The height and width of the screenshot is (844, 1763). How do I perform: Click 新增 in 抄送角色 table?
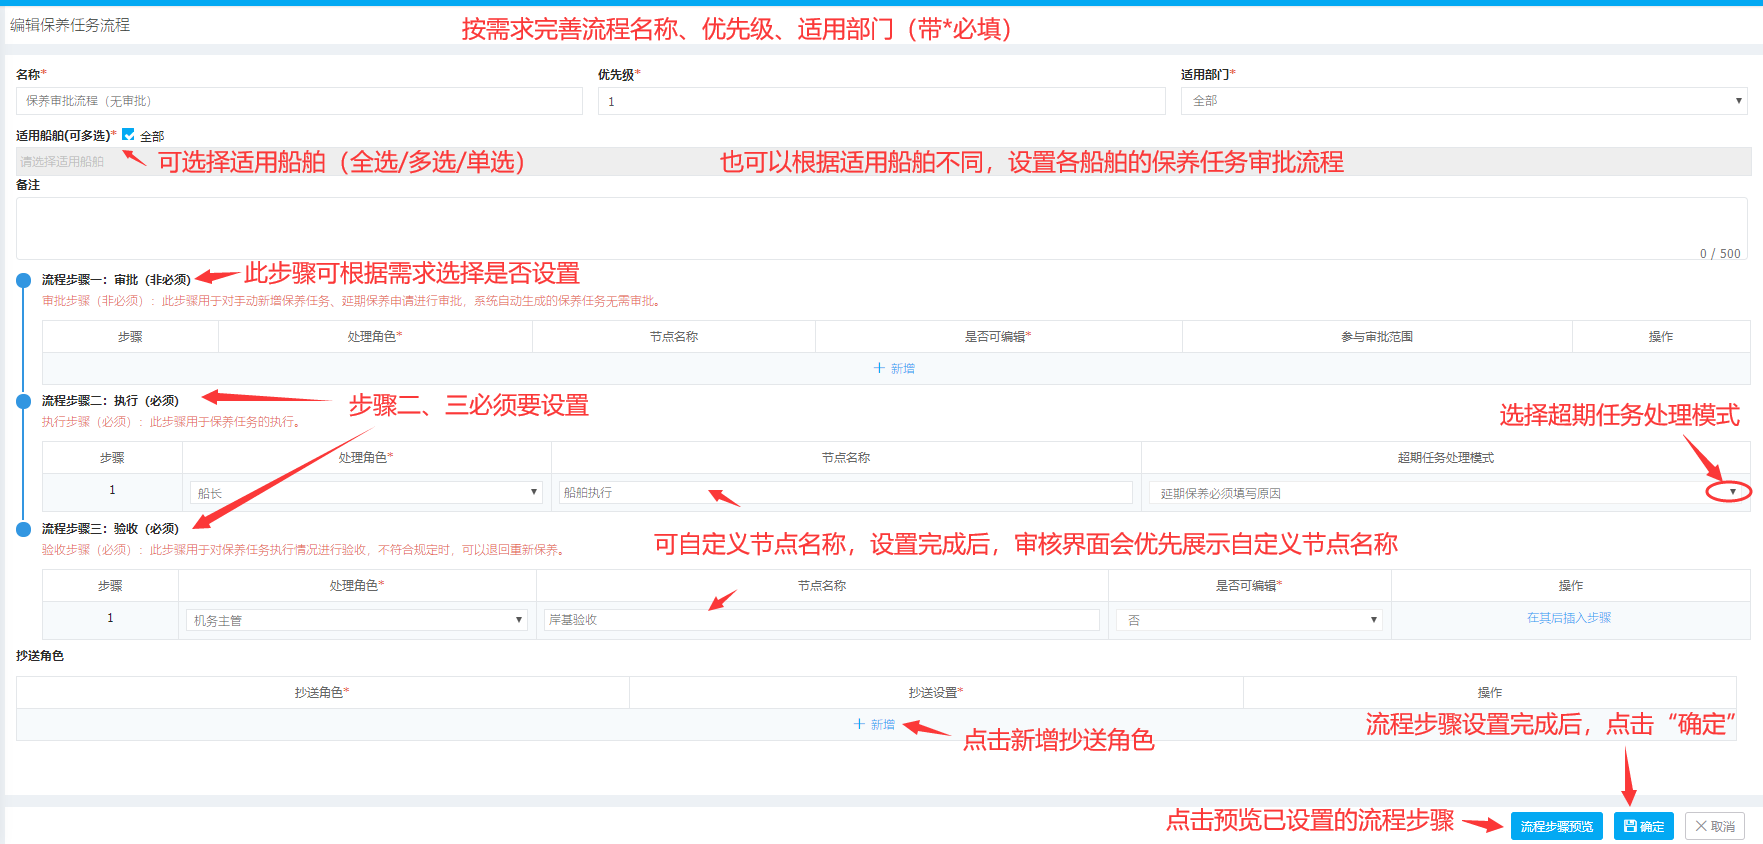click(874, 724)
